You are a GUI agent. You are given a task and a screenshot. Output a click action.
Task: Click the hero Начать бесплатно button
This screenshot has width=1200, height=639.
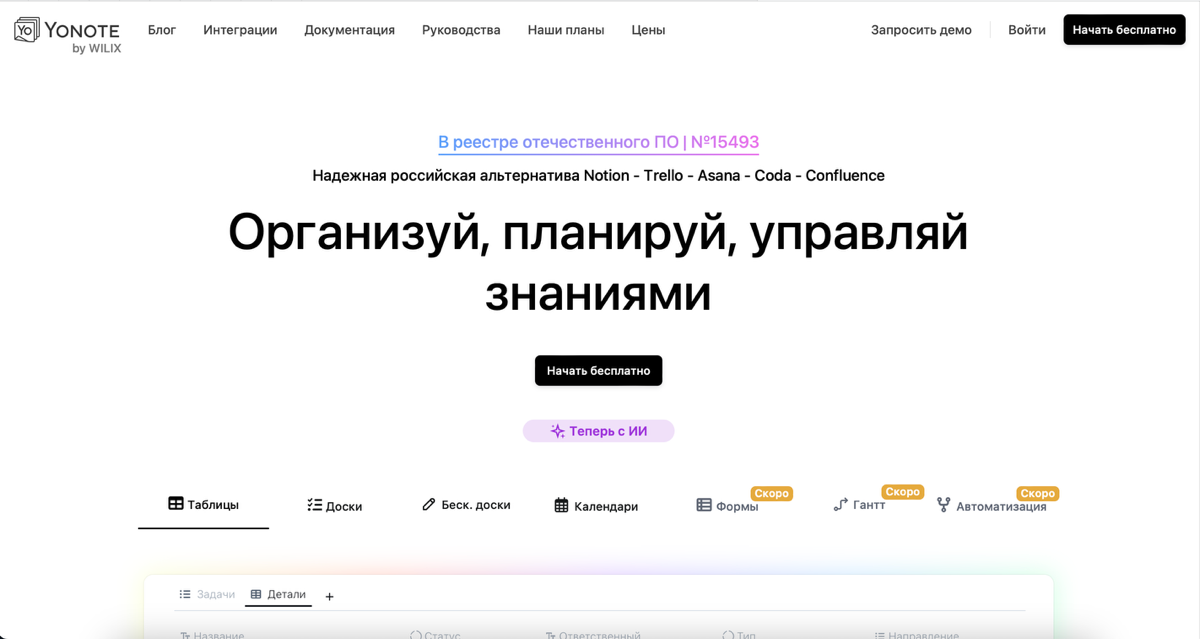(598, 370)
